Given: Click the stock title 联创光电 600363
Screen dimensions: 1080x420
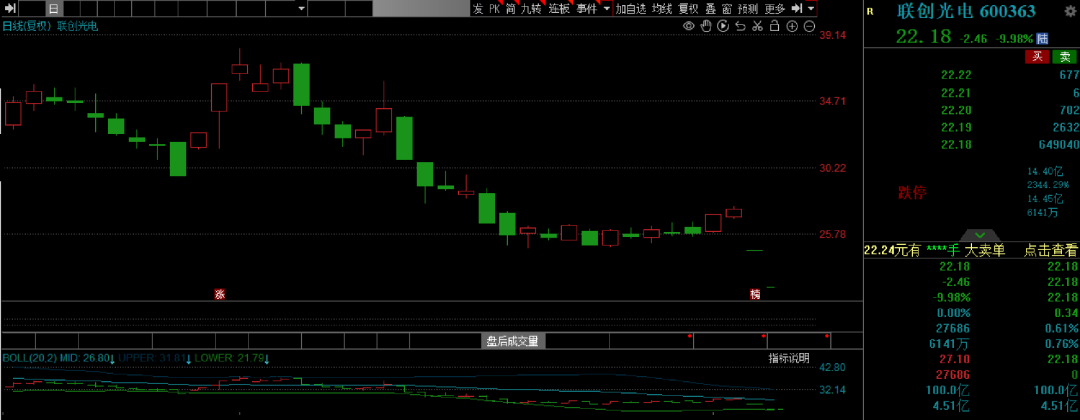Looking at the screenshot, I should click(966, 11).
